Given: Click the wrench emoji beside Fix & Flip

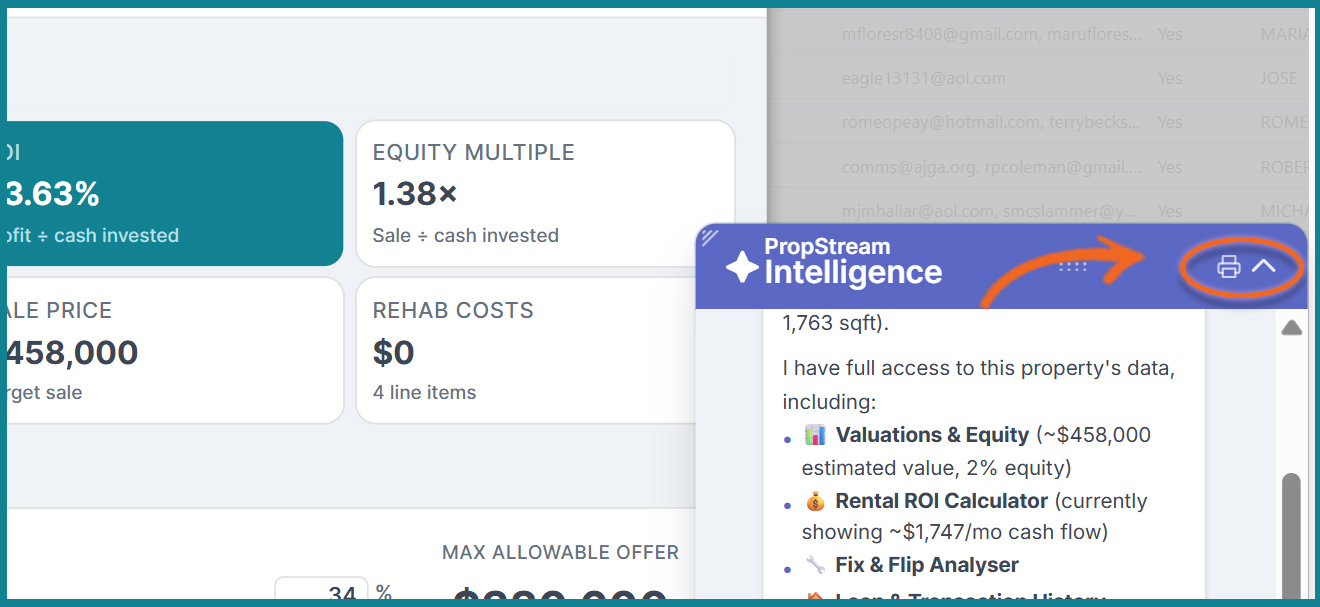Looking at the screenshot, I should (x=816, y=565).
